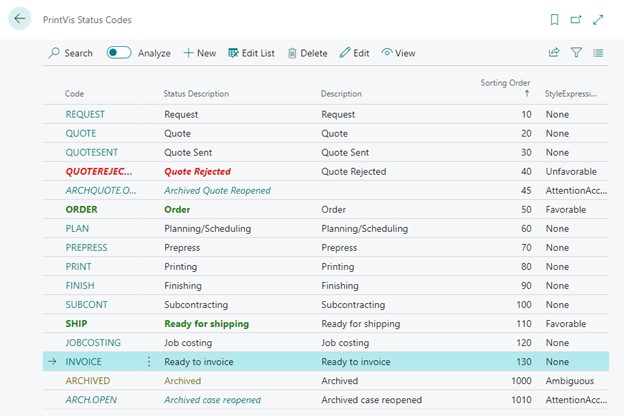Open the ARCHIVED code link
This screenshot has height=416, width=624.
click(88, 381)
